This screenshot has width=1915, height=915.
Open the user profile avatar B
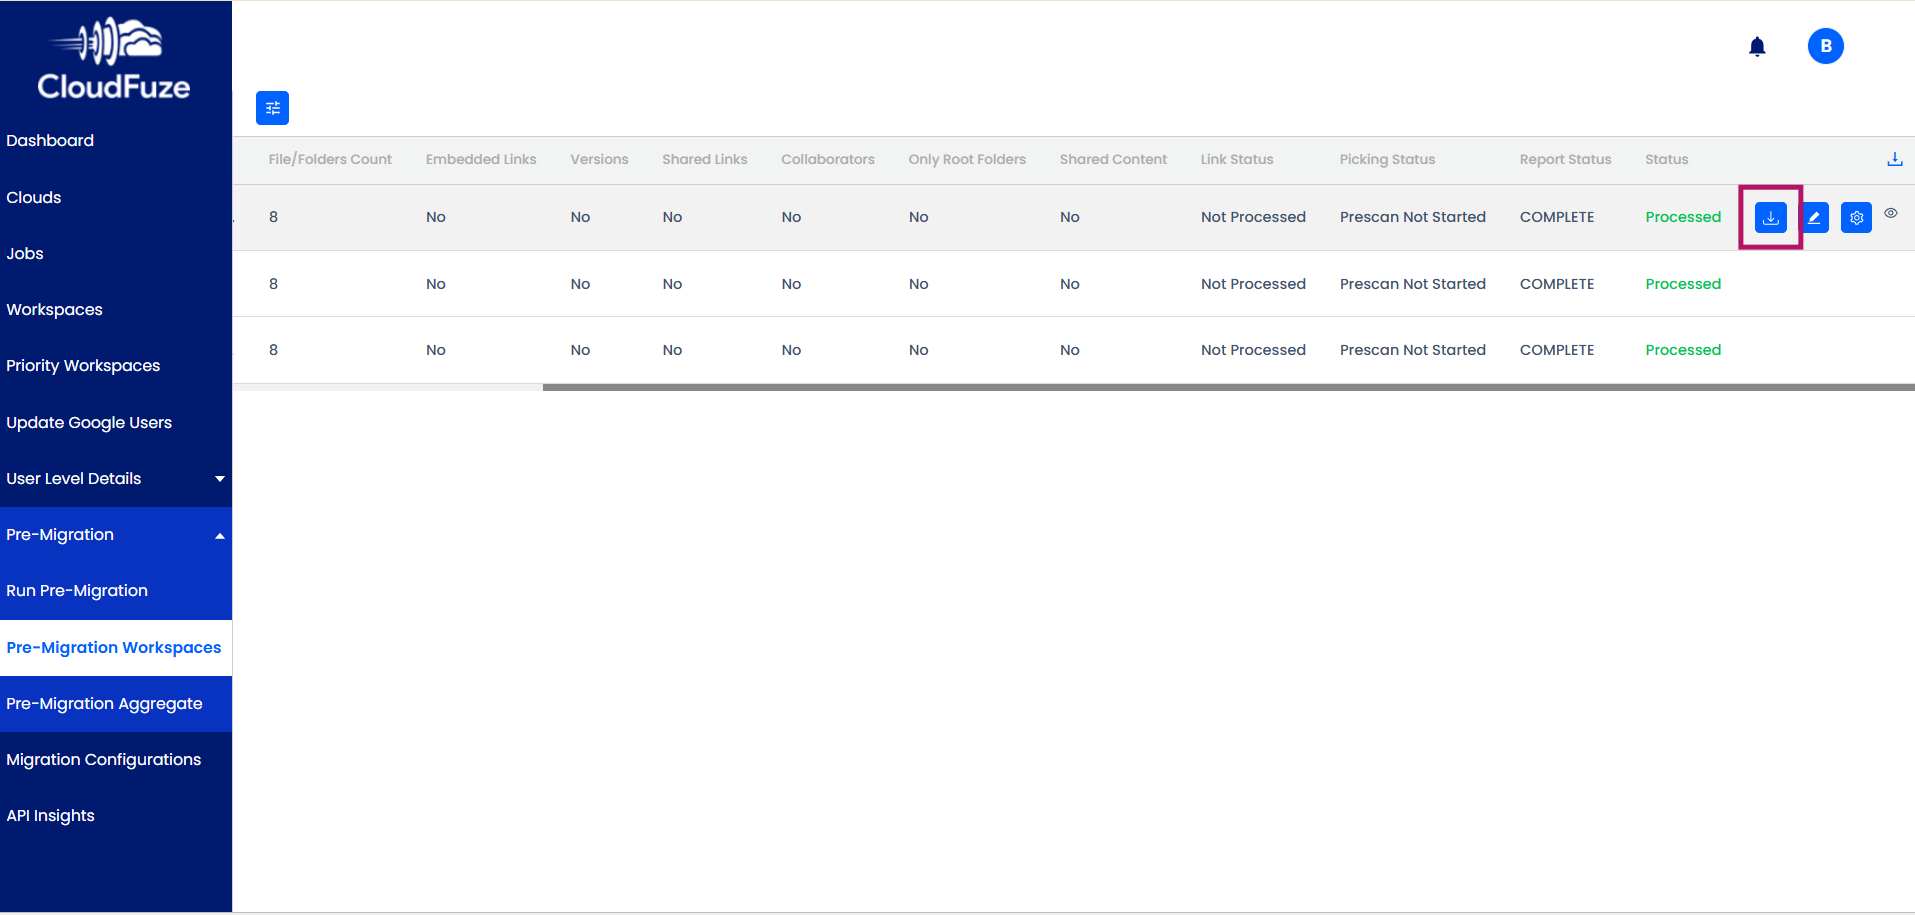click(x=1825, y=46)
